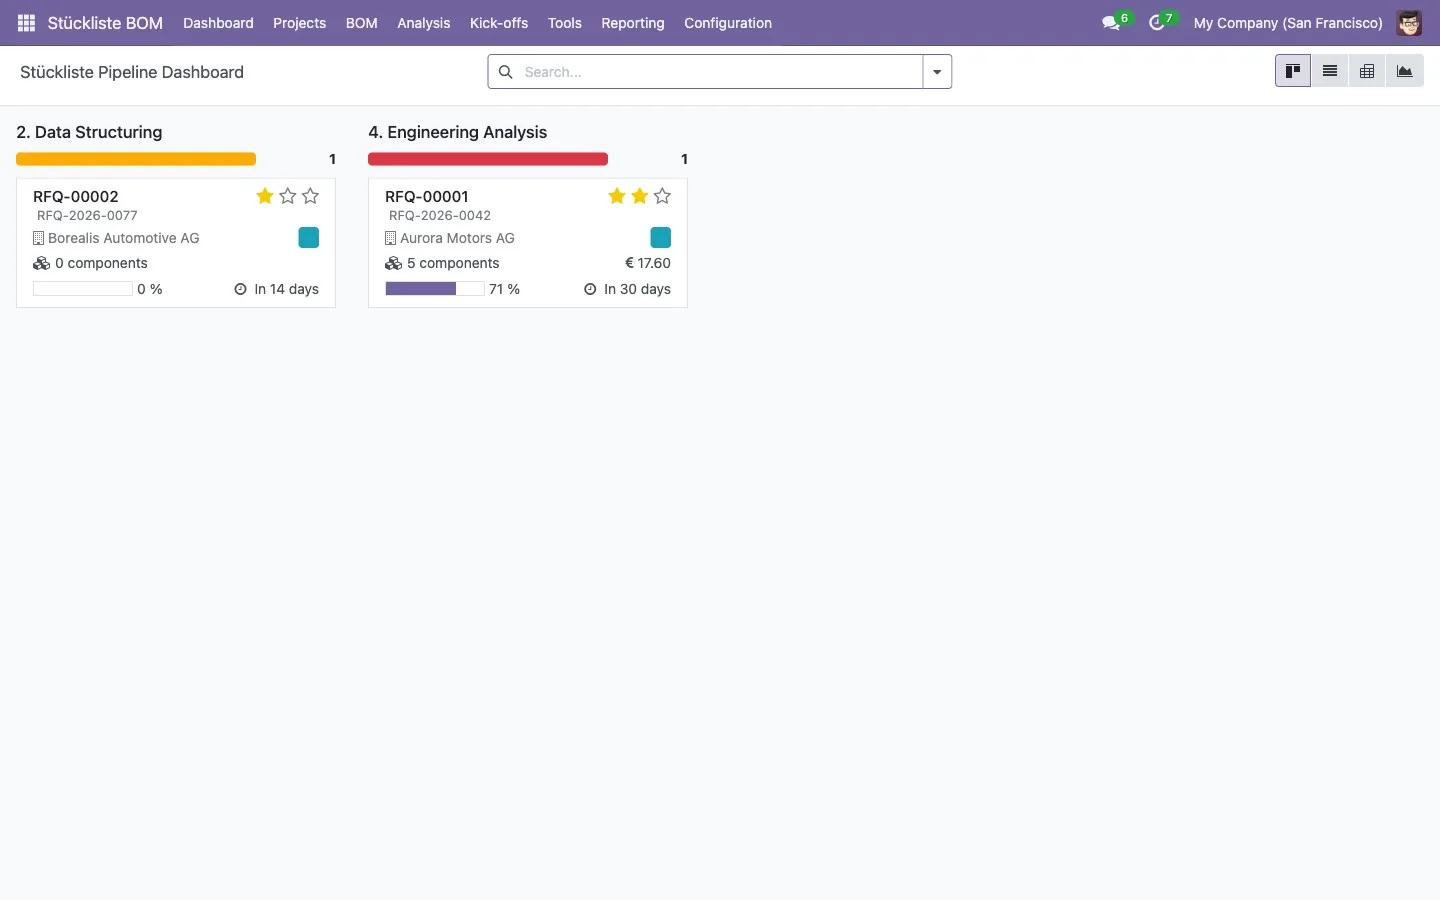
Task: Switch to List view
Action: click(x=1330, y=71)
